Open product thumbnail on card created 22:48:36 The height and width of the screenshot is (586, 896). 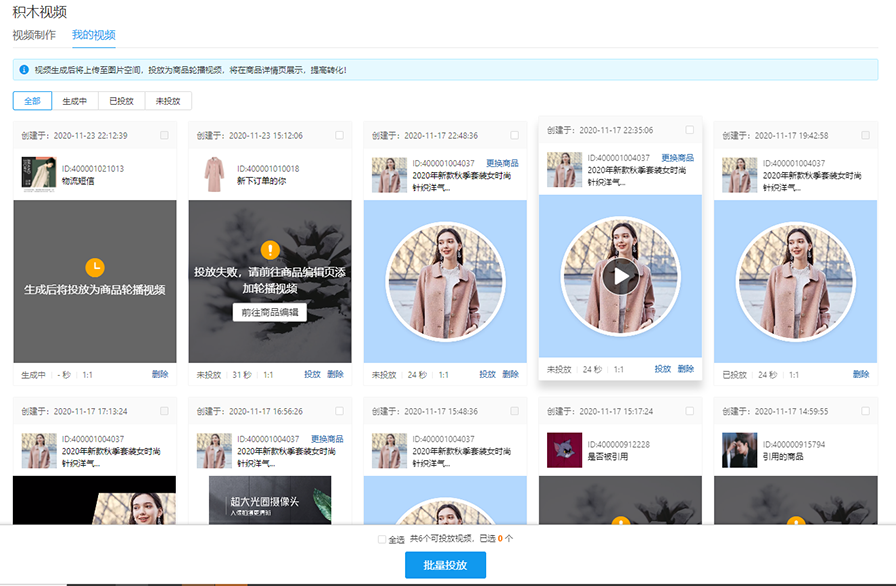click(389, 175)
